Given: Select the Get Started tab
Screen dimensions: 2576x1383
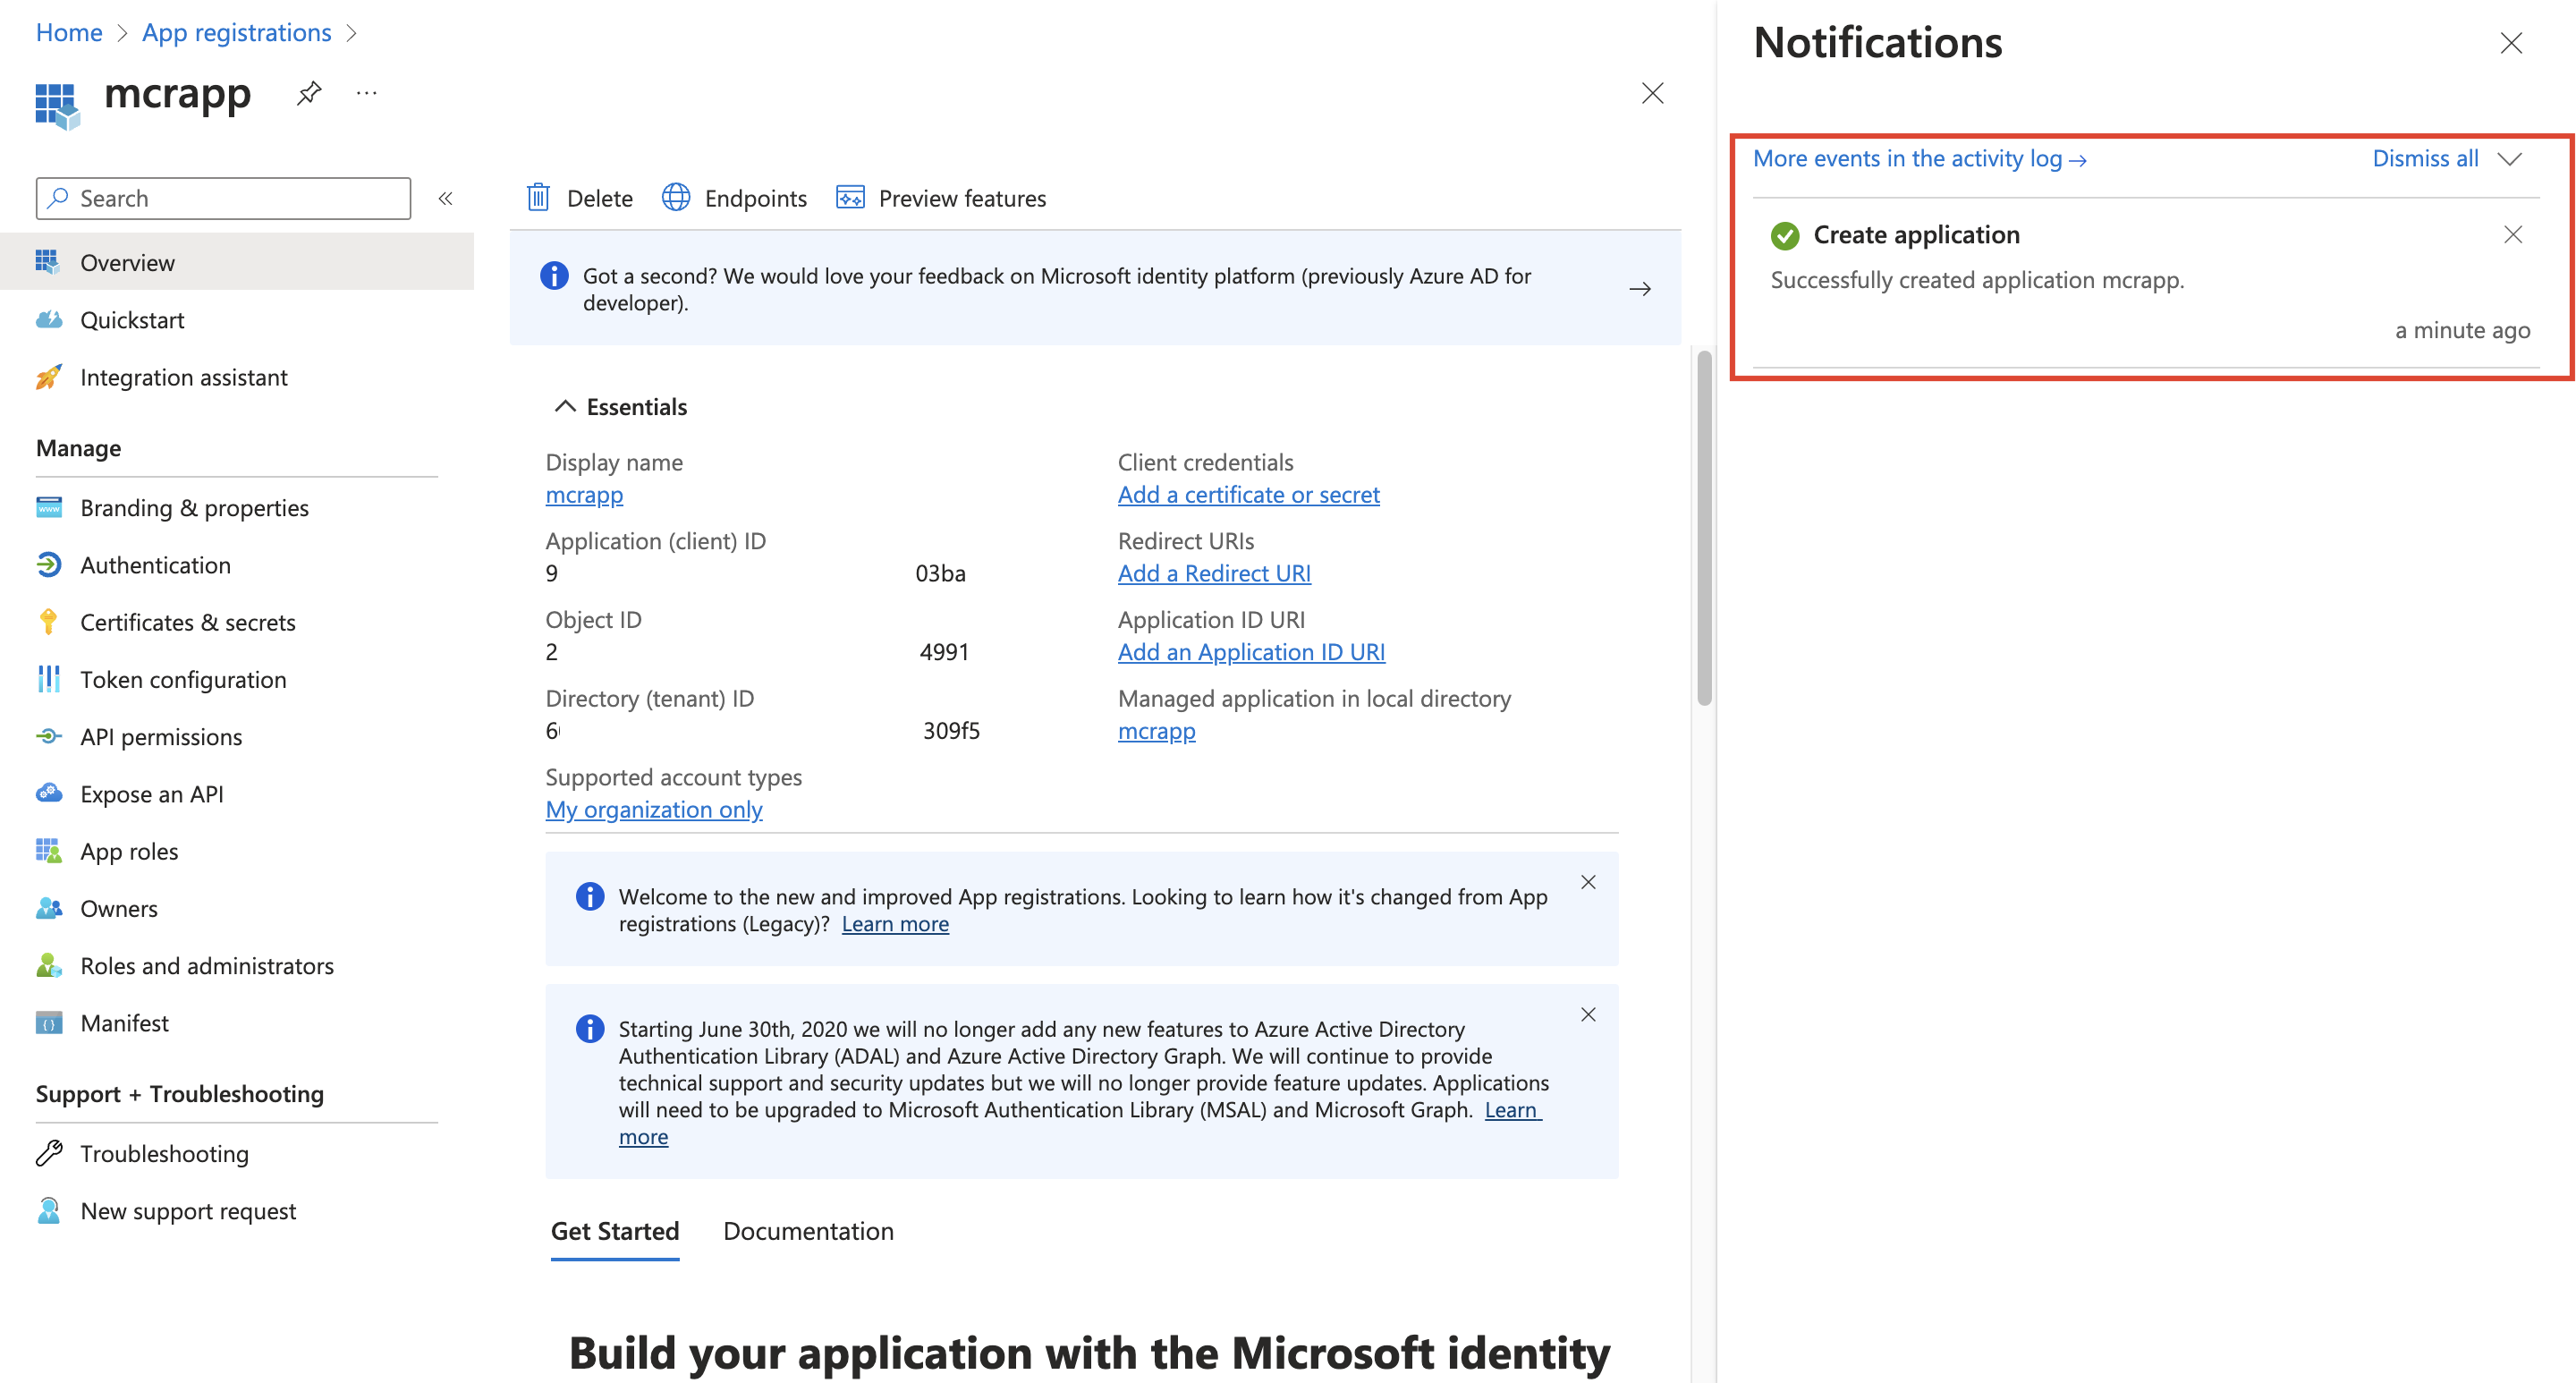Looking at the screenshot, I should 615,1230.
